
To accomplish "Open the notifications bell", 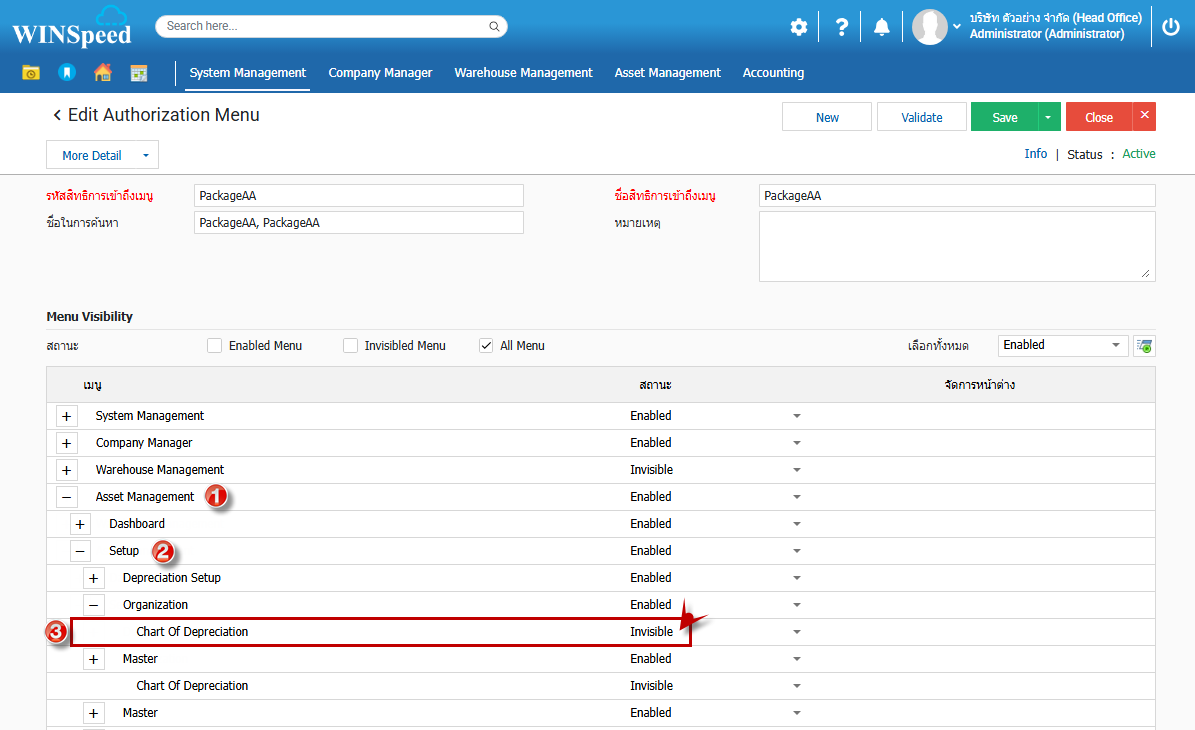I will (881, 27).
